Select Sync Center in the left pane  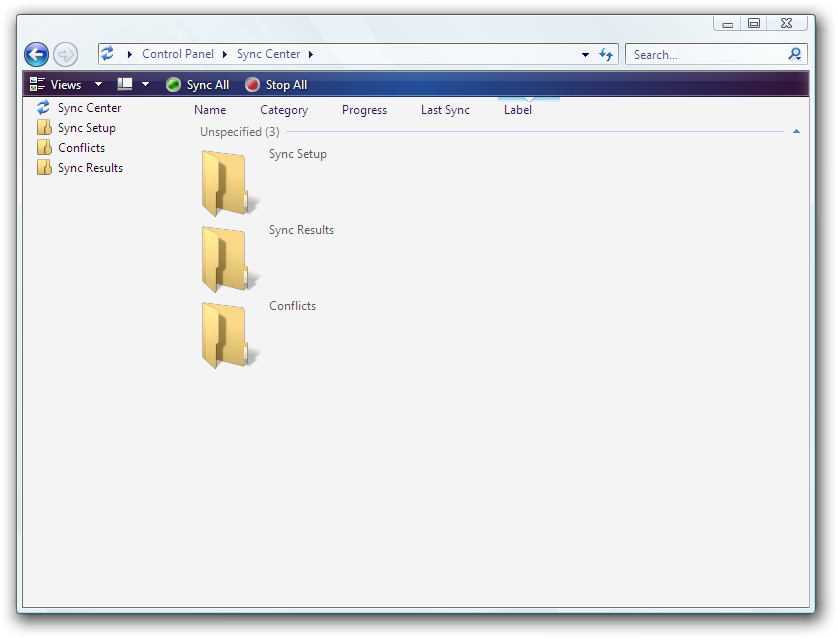89,108
